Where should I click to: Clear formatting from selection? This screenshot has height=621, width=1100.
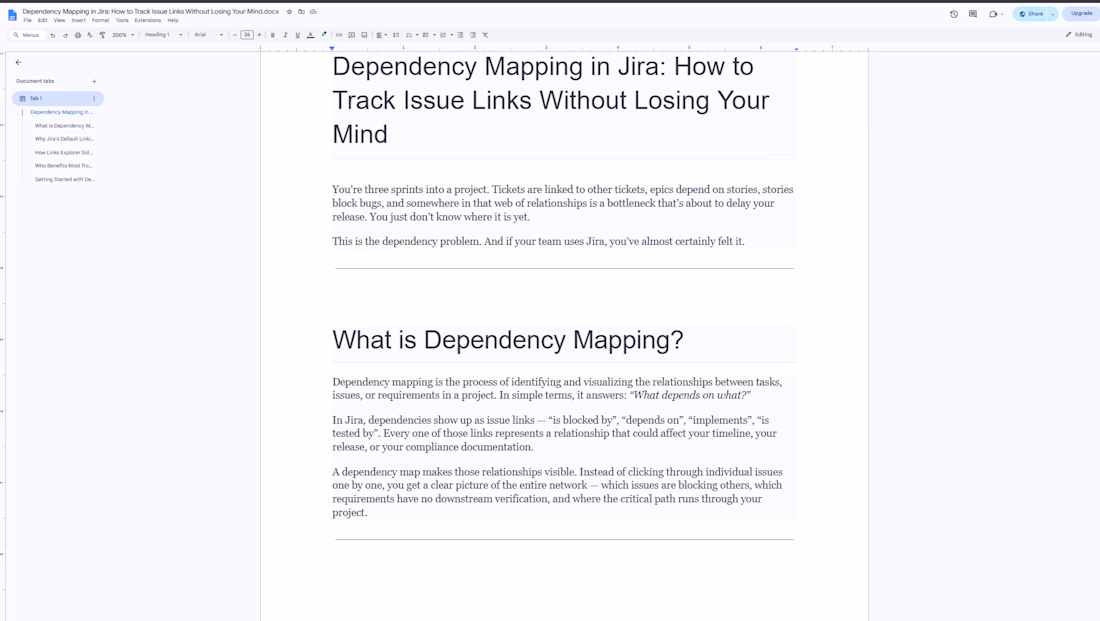[x=485, y=35]
